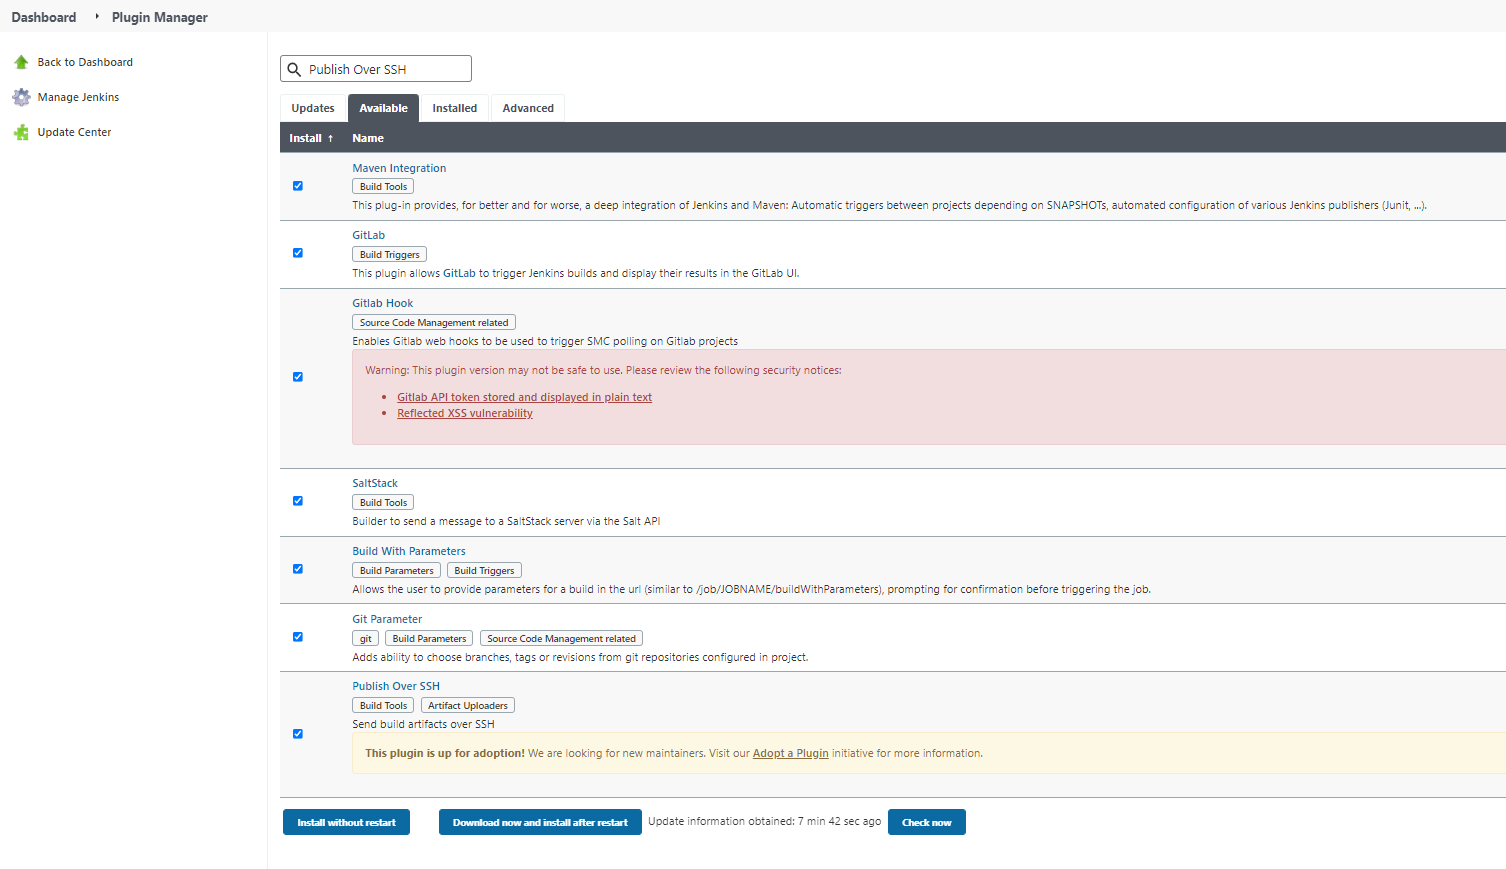Click the Check now button

click(927, 822)
